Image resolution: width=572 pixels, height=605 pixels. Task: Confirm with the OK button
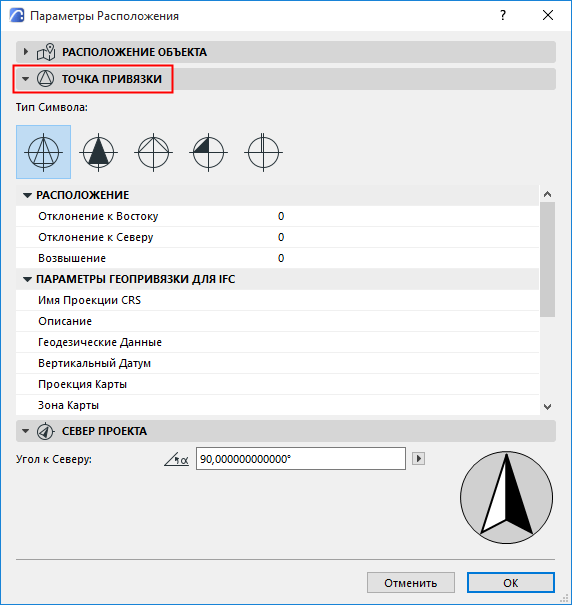[x=511, y=583]
